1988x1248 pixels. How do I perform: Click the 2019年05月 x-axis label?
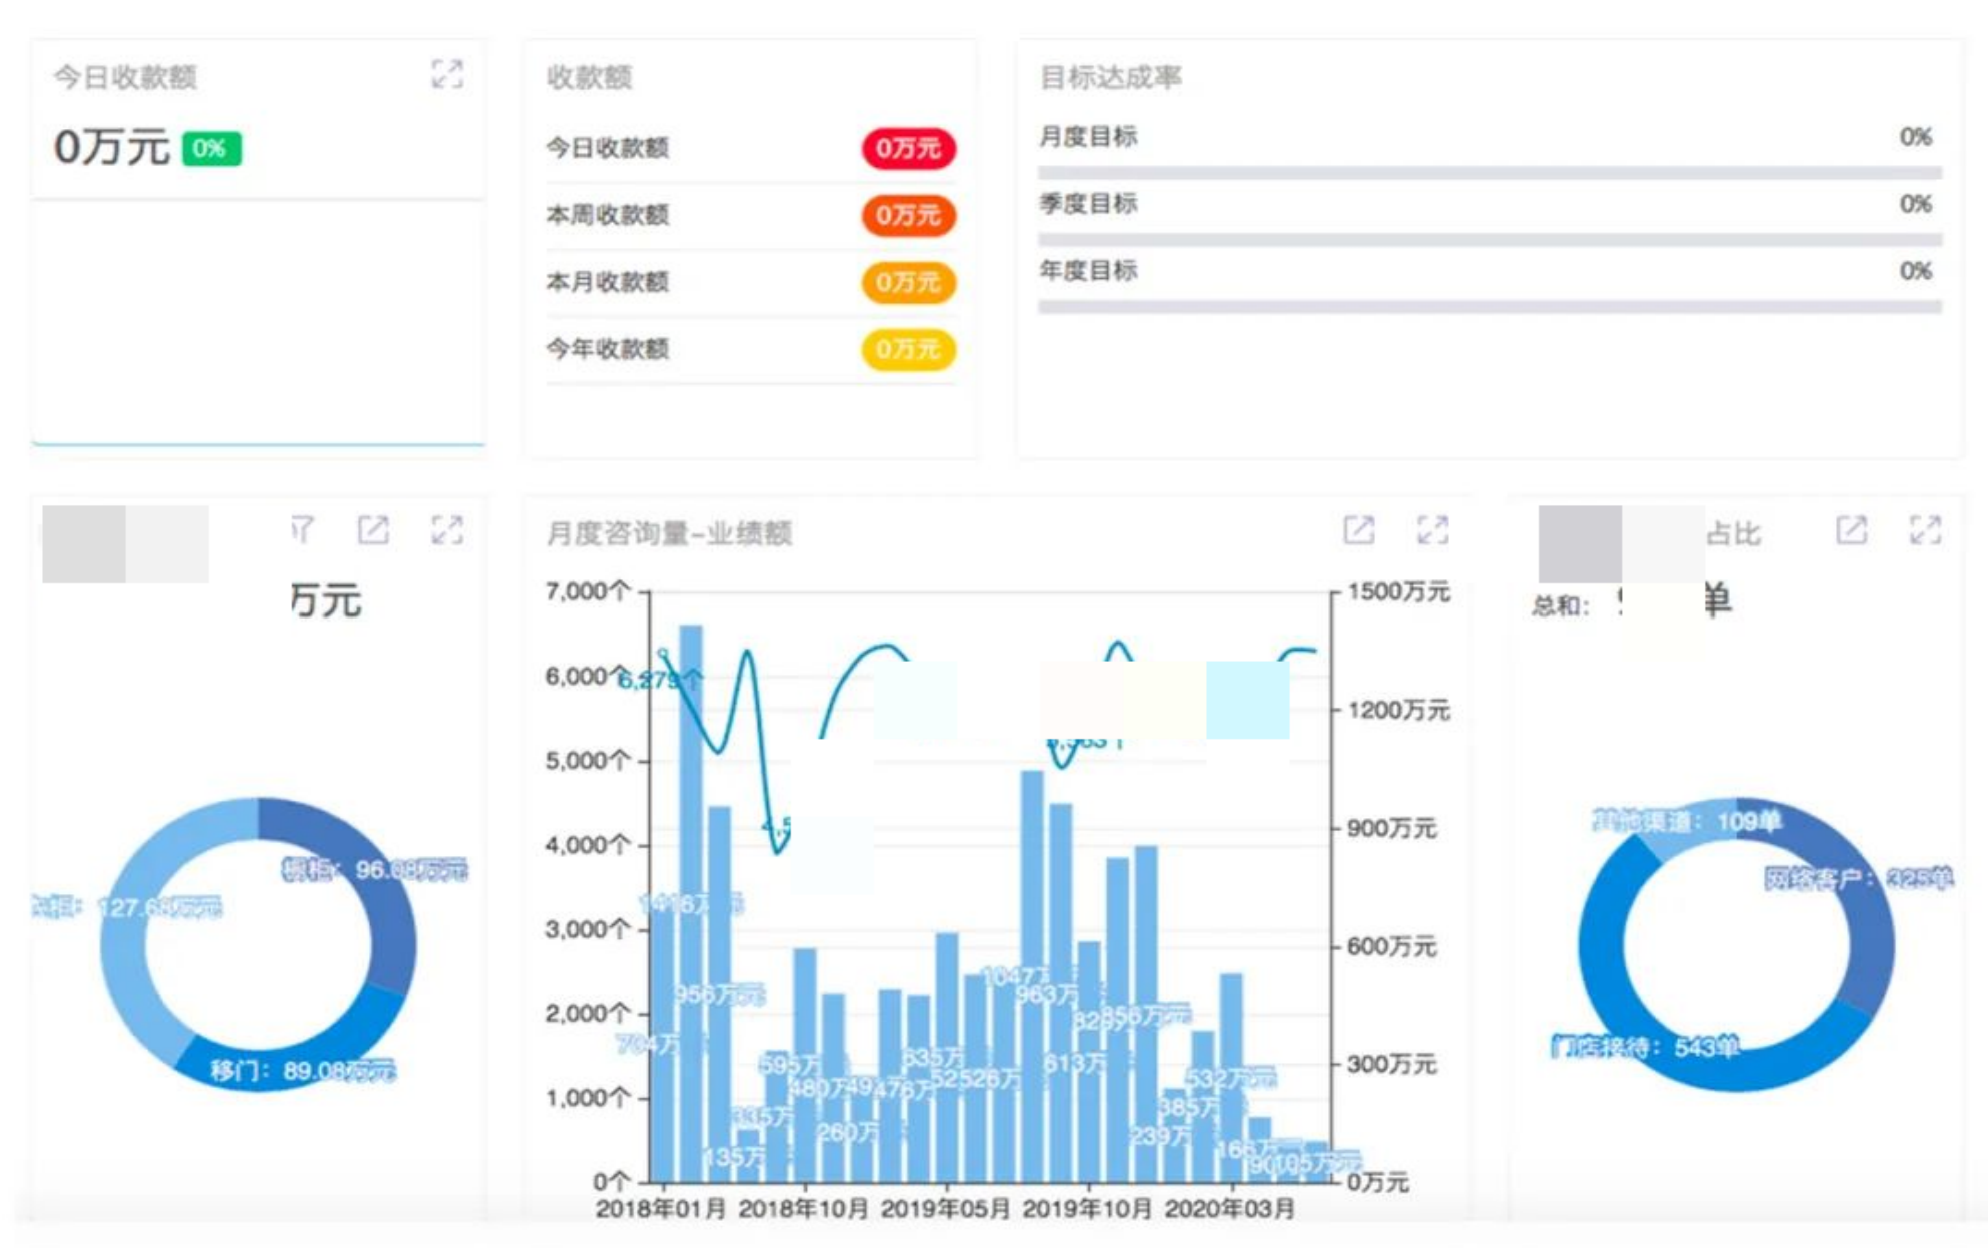tap(946, 1209)
